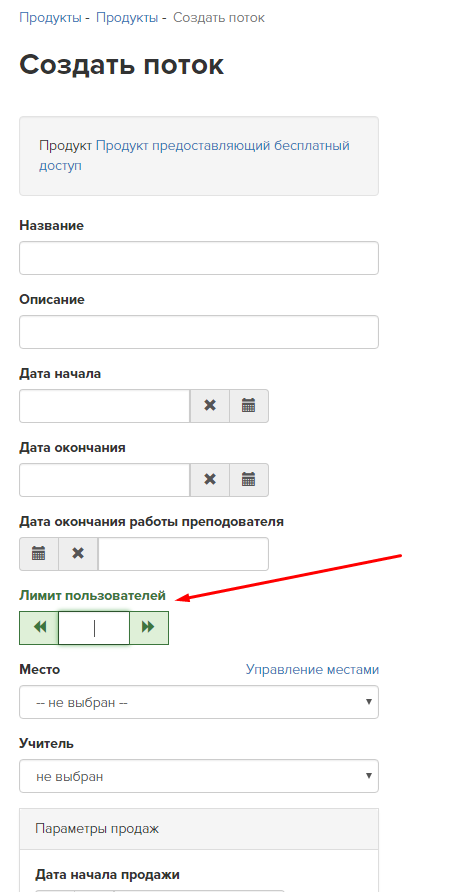Clear the Дата начала field with X icon
Image resolution: width=470 pixels, height=892 pixels.
pos(210,406)
